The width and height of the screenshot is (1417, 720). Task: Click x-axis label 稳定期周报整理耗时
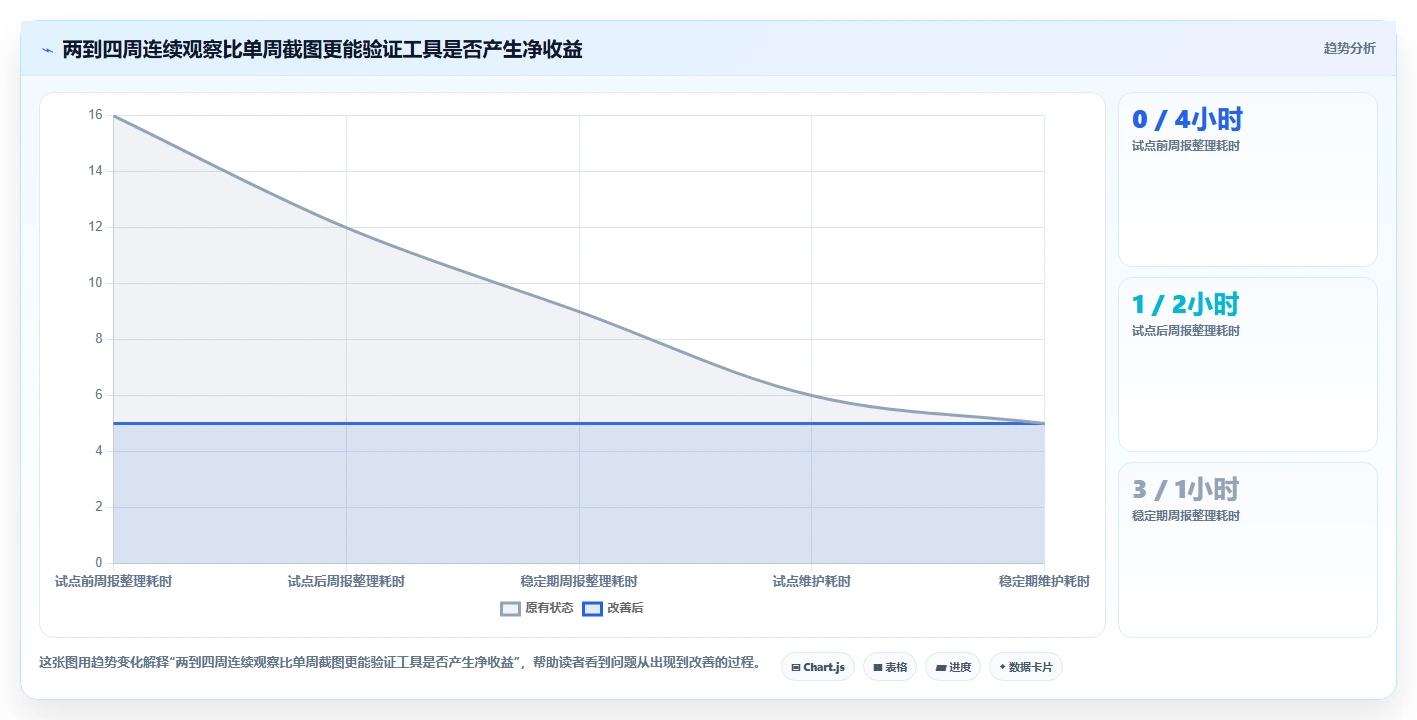(579, 581)
